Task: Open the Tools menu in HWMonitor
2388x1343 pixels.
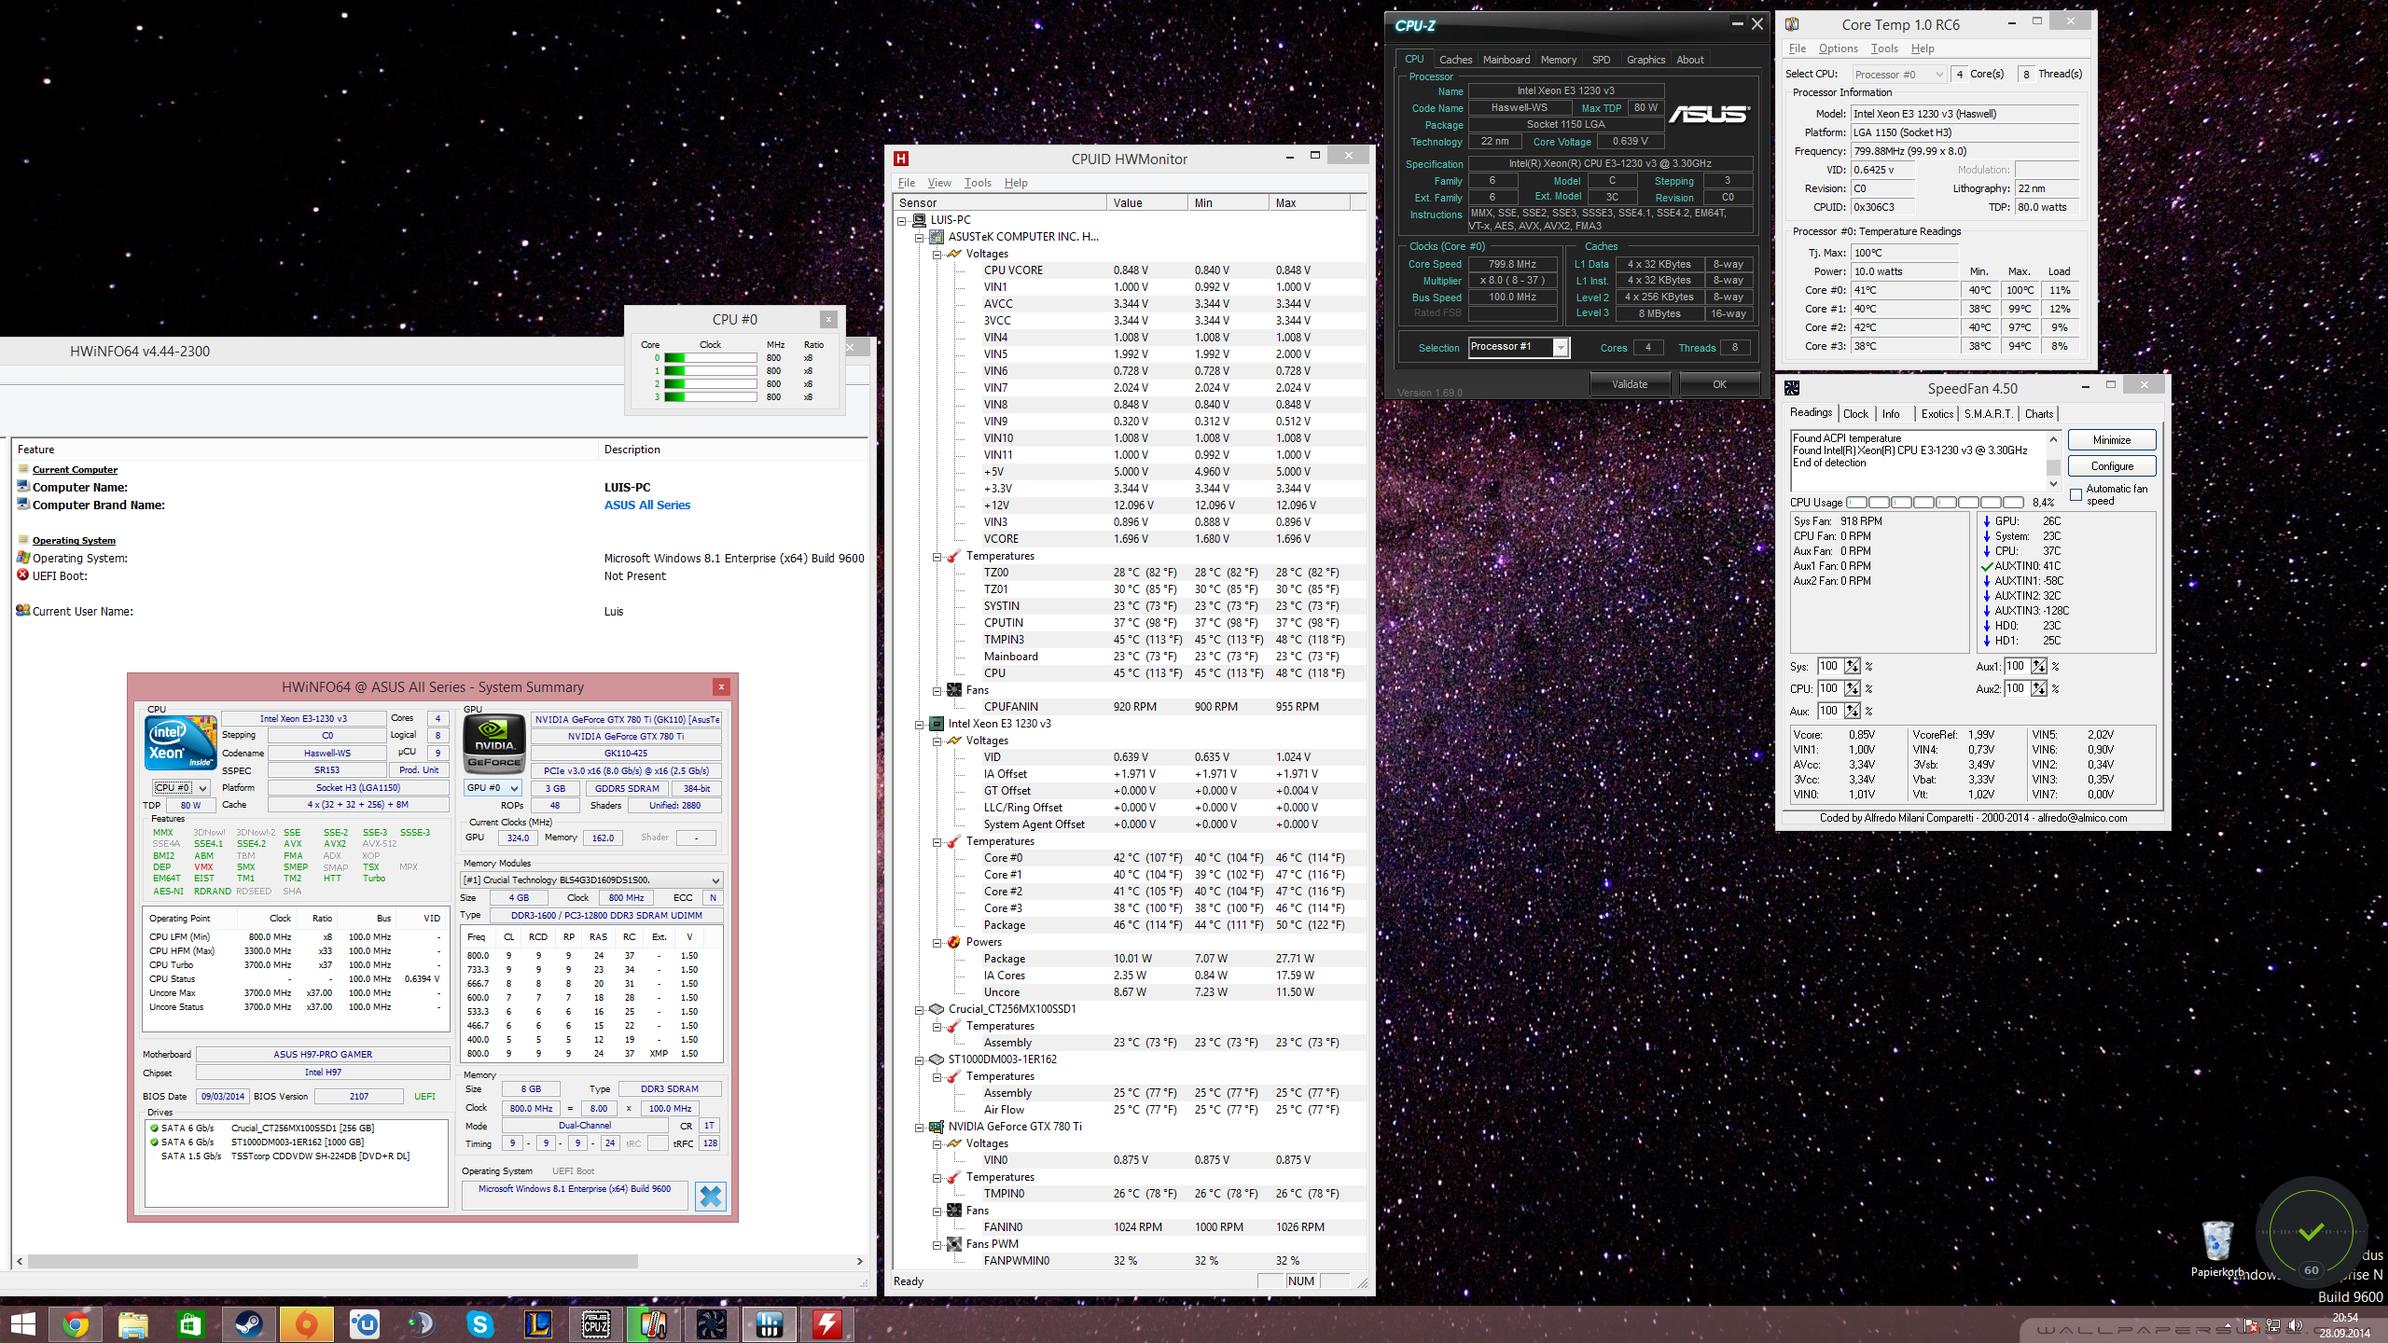Action: 977,183
